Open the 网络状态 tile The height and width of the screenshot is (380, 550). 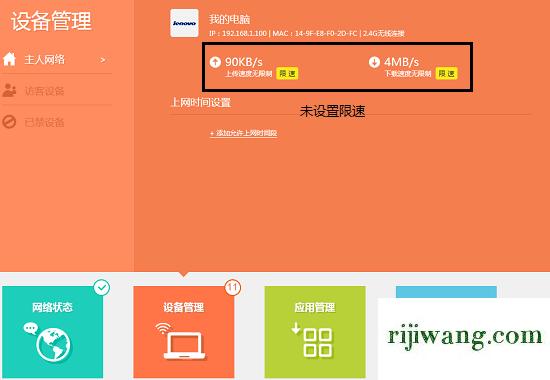tap(52, 332)
